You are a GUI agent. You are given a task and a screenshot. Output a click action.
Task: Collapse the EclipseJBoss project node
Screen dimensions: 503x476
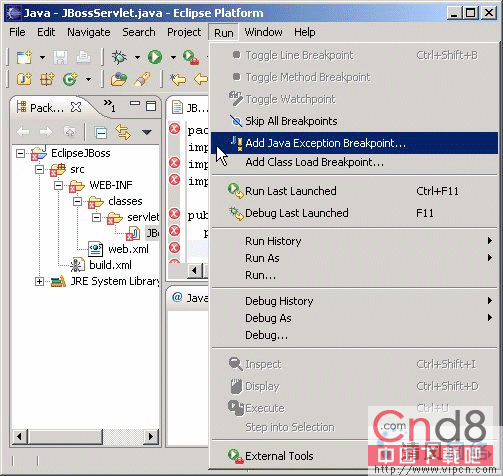click(x=21, y=153)
